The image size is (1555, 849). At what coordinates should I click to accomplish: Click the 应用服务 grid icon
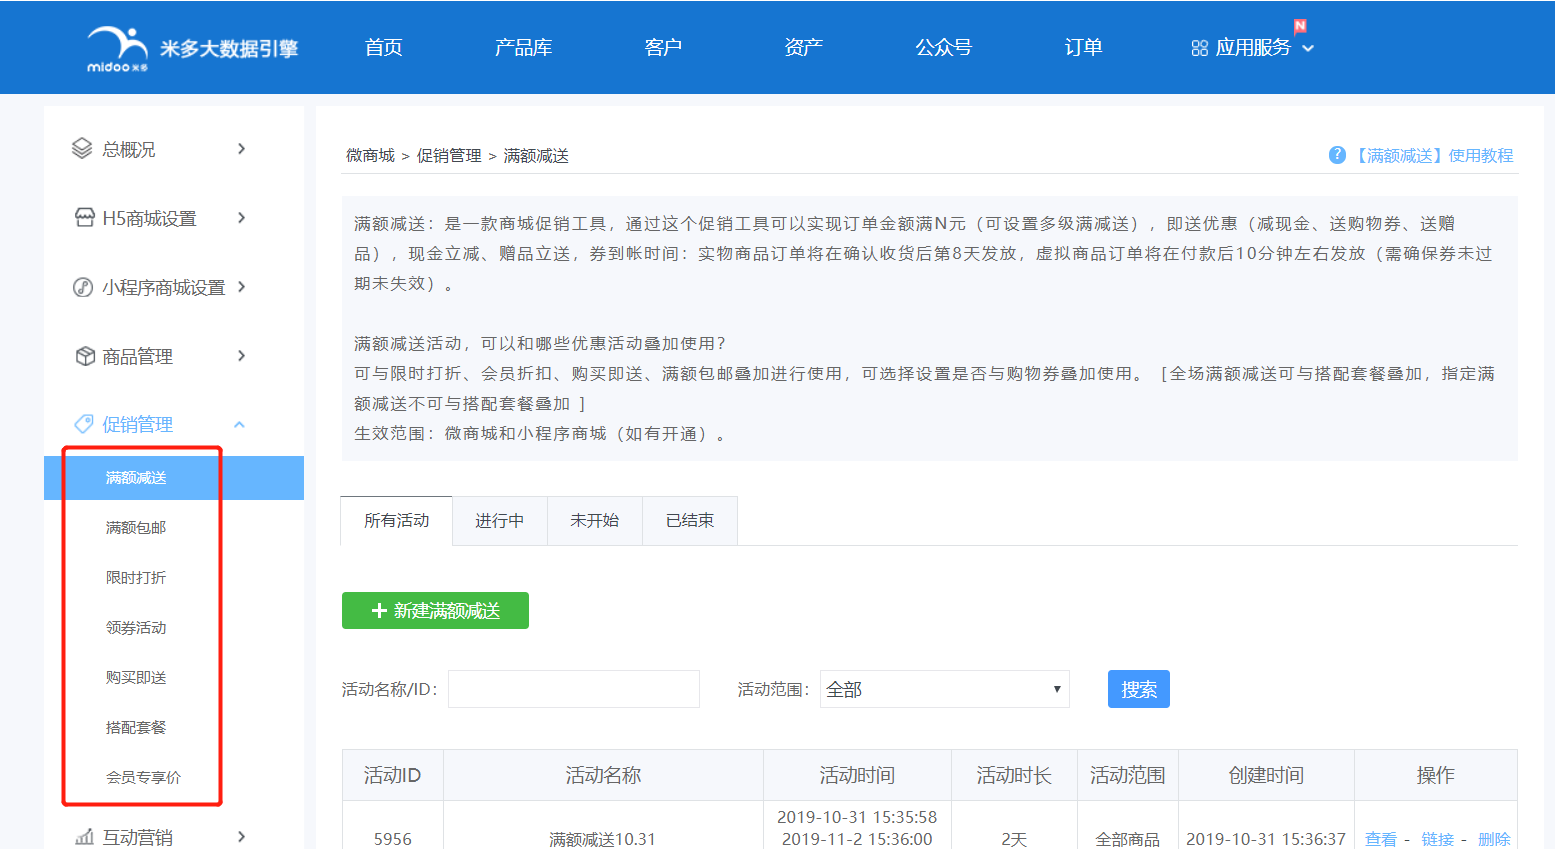pos(1200,48)
